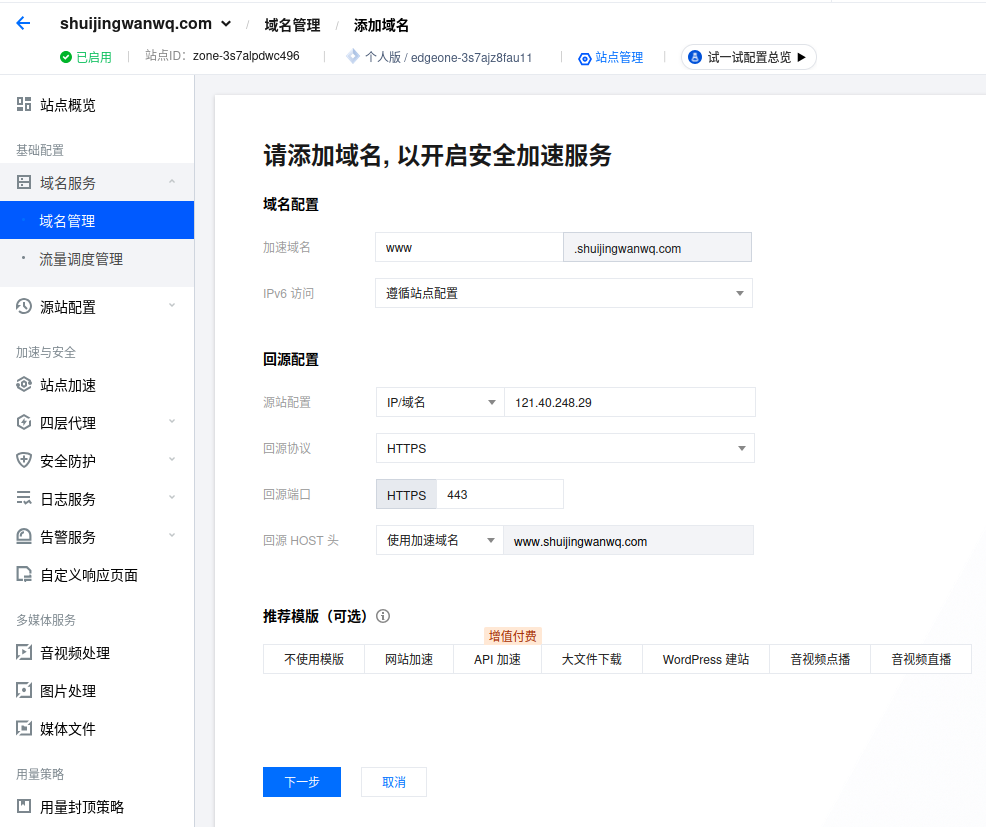Open the 使用加速域名 HOST header dropdown
The image size is (986, 827).
[x=440, y=540]
